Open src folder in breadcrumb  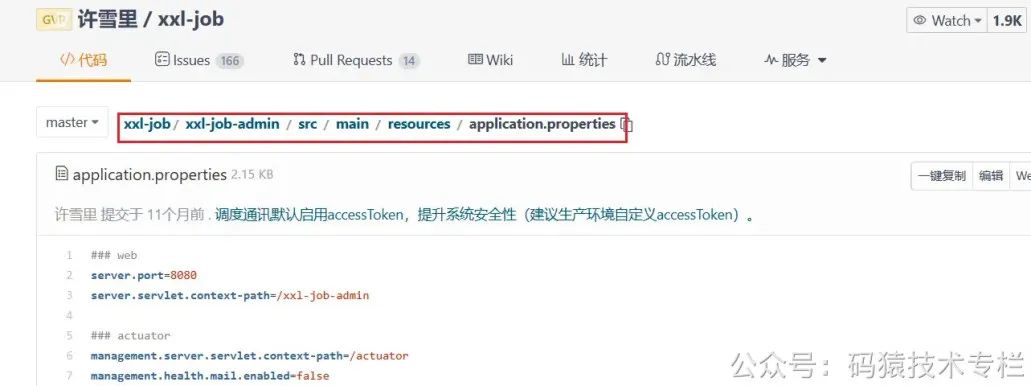[307, 124]
